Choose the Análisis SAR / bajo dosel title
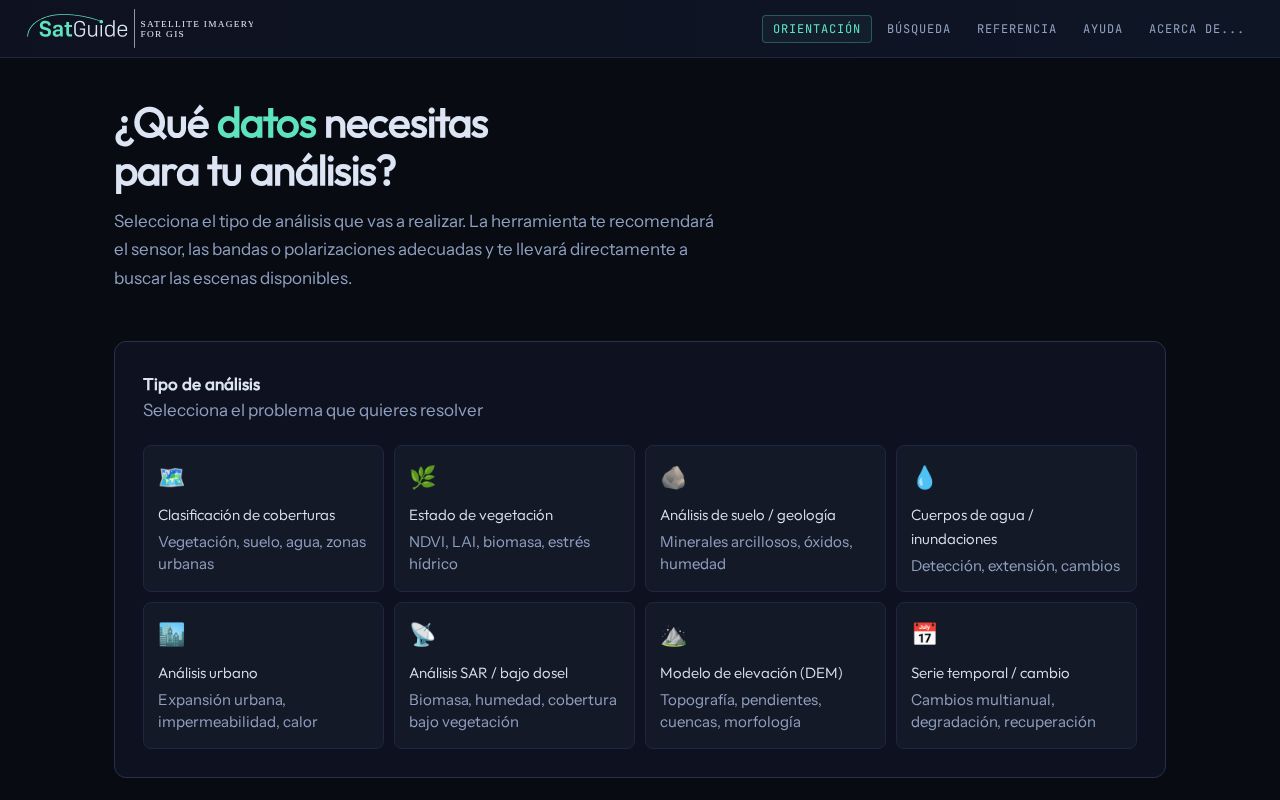The height and width of the screenshot is (800, 1280). click(x=488, y=673)
